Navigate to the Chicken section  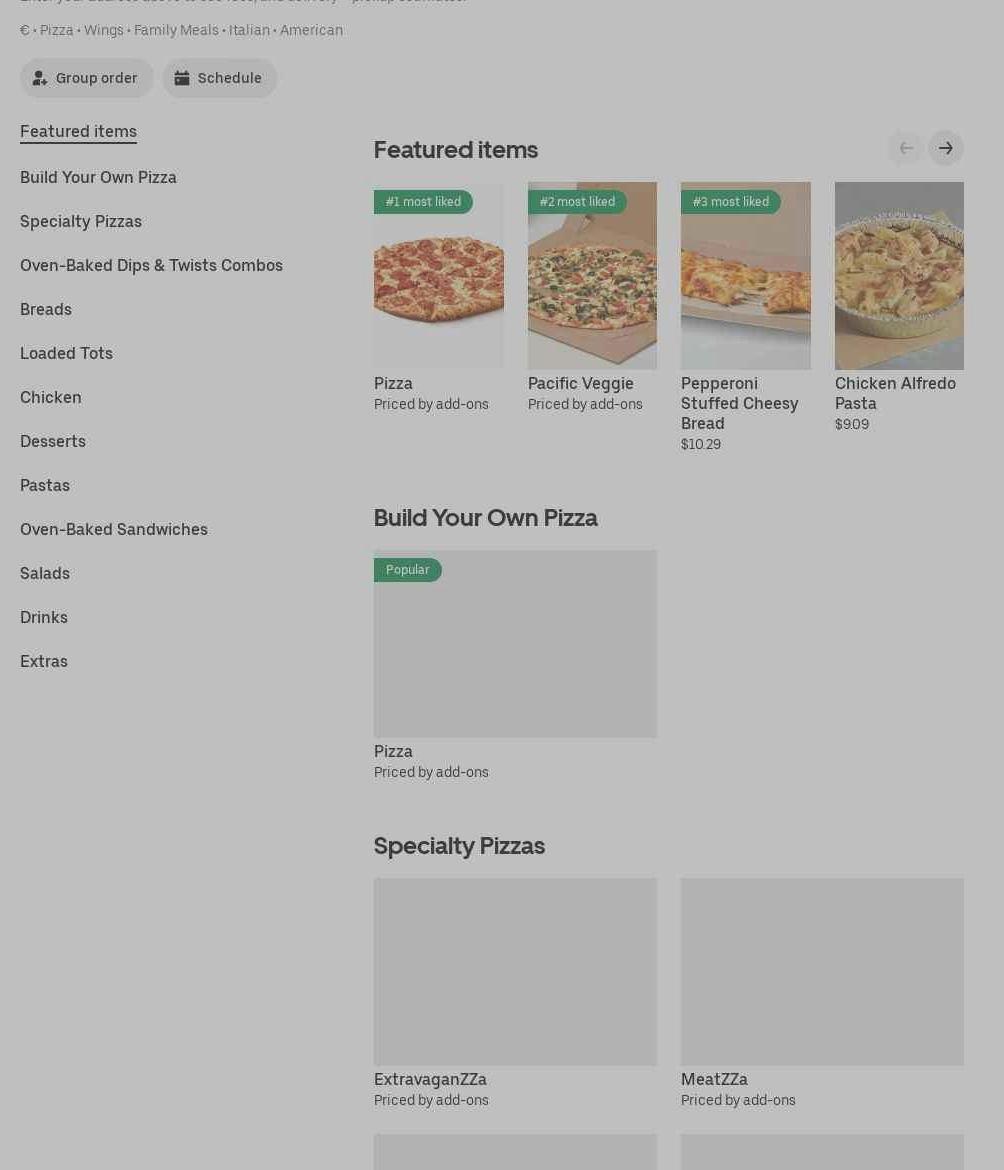tap(51, 397)
